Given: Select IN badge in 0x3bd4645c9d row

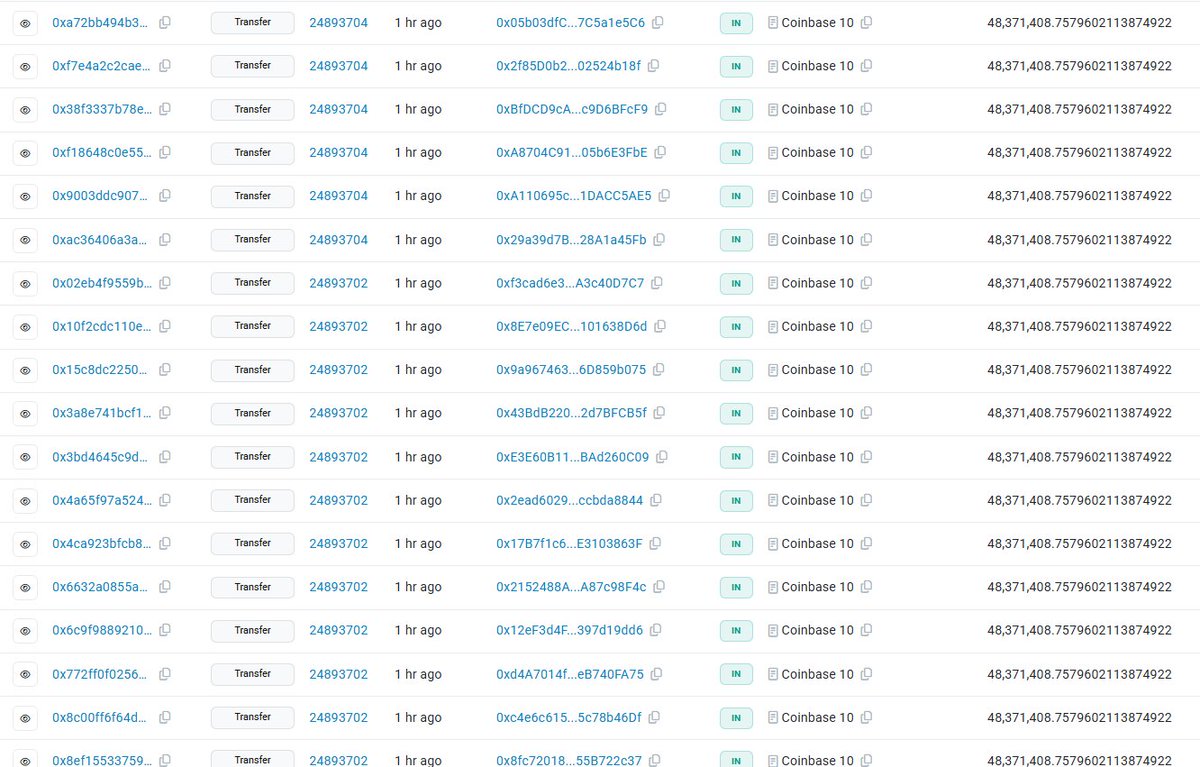Looking at the screenshot, I should point(736,457).
